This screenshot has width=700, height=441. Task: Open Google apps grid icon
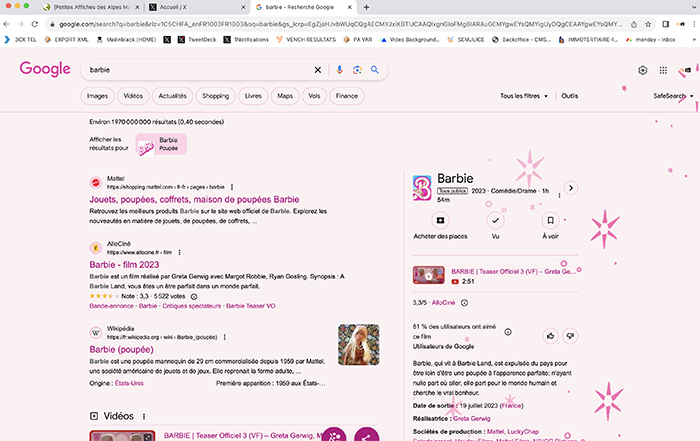[x=663, y=70]
